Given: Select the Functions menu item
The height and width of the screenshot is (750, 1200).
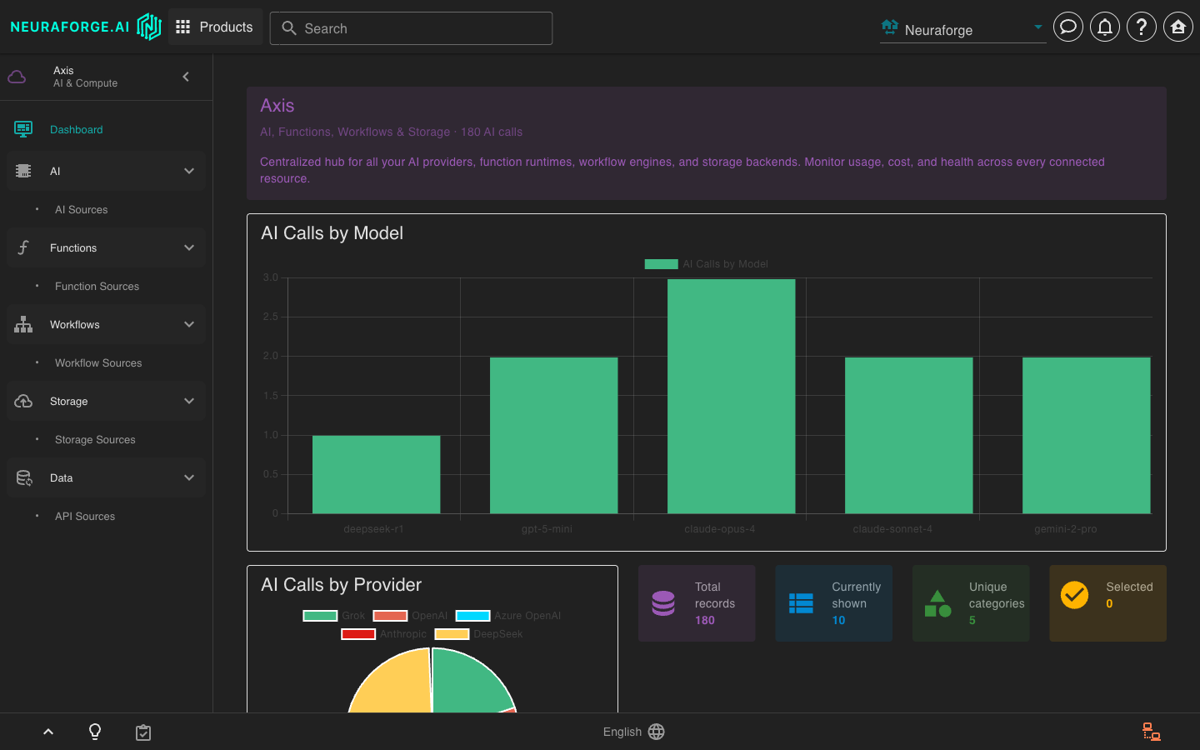Looking at the screenshot, I should click(x=106, y=248).
